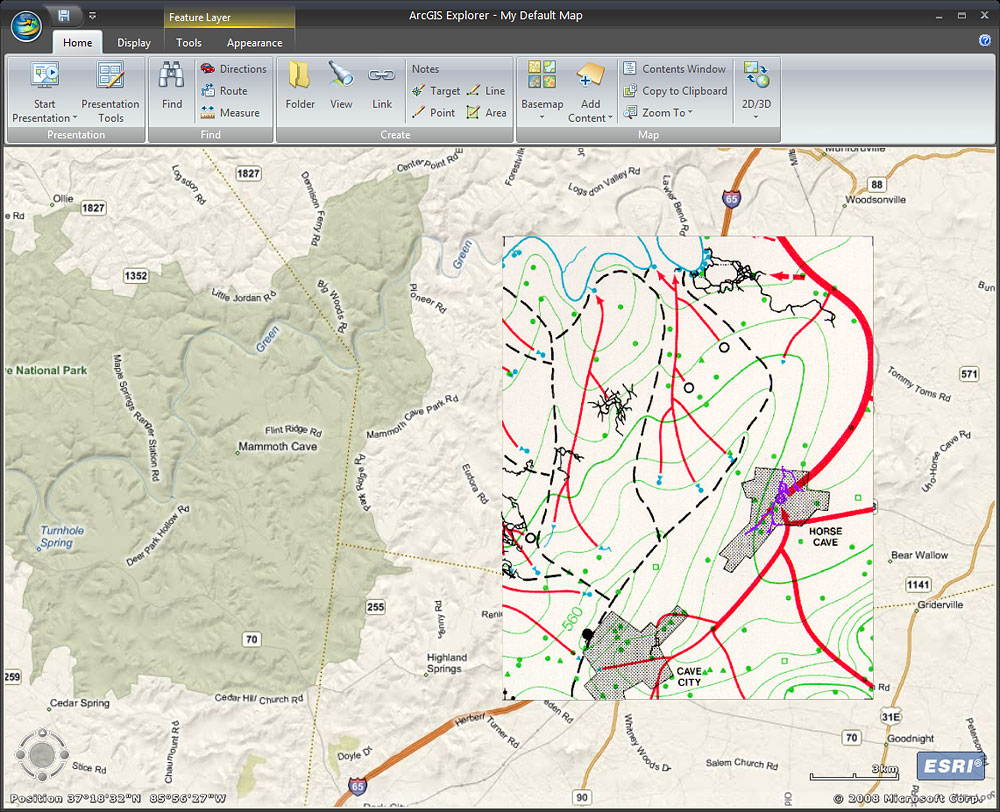Screen dimensions: 1000x812
Task: Click the Notes group label
Action: point(425,69)
